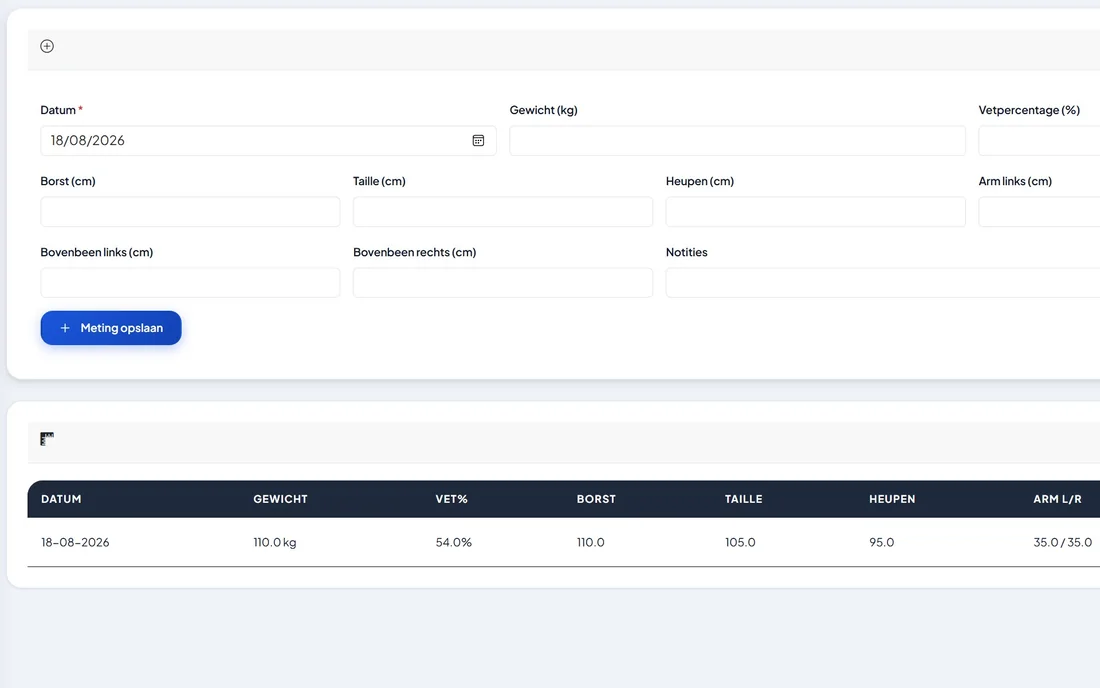
Task: Click the Gewicht (kg) input field
Action: pos(737,141)
